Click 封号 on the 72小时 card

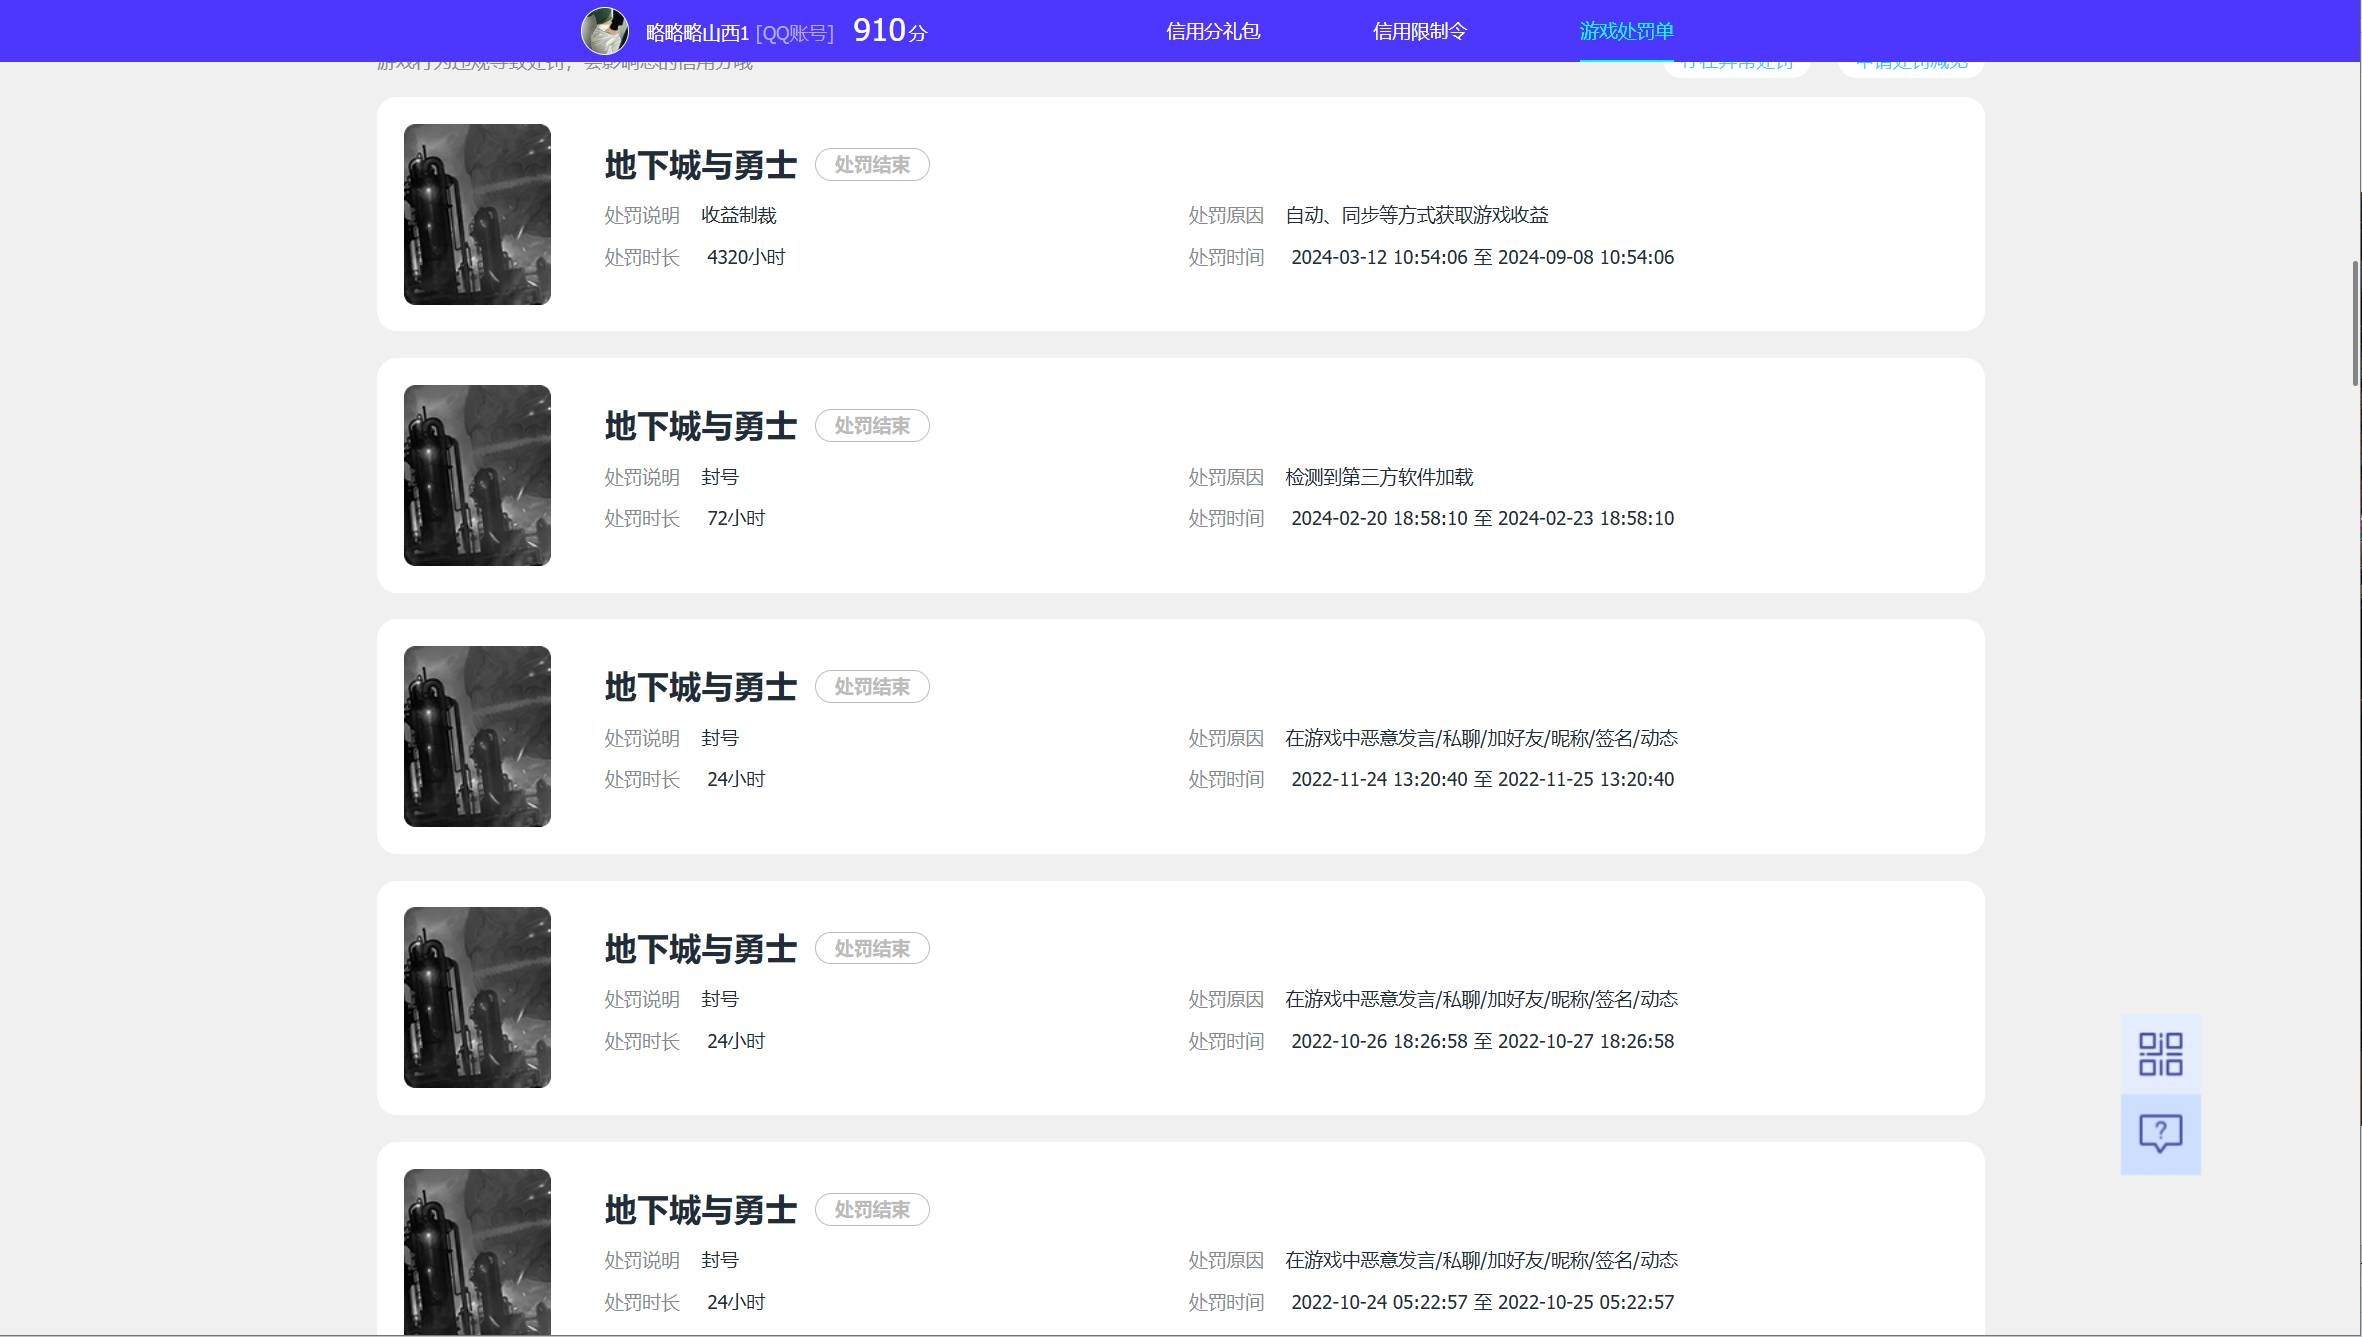tap(720, 478)
